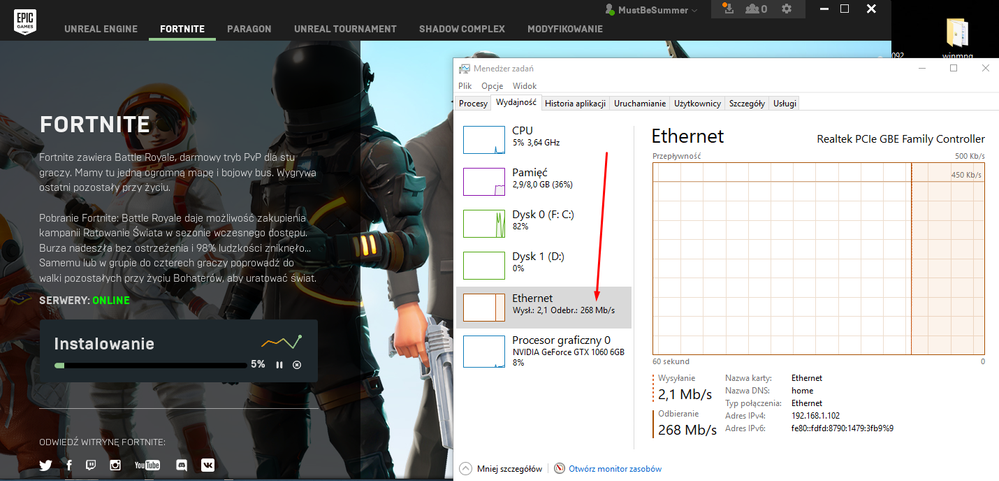The image size is (999, 481).
Task: Switch to the Procesy tab
Action: tap(472, 103)
